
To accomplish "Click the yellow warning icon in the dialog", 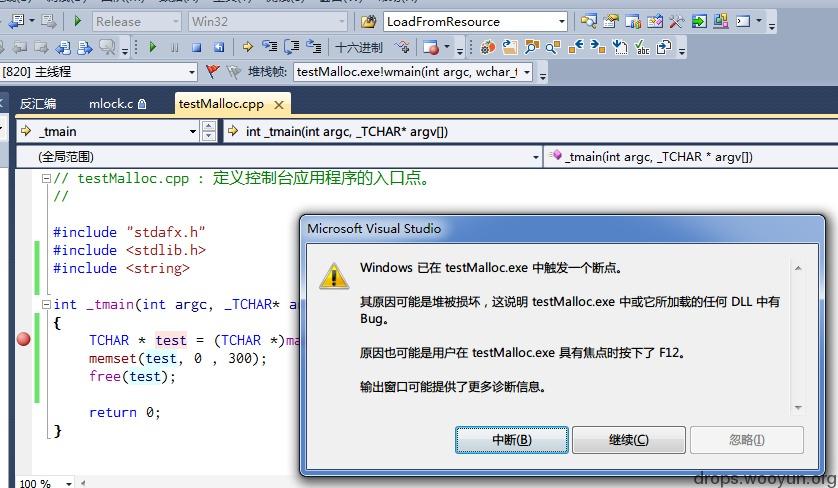I will [x=334, y=276].
